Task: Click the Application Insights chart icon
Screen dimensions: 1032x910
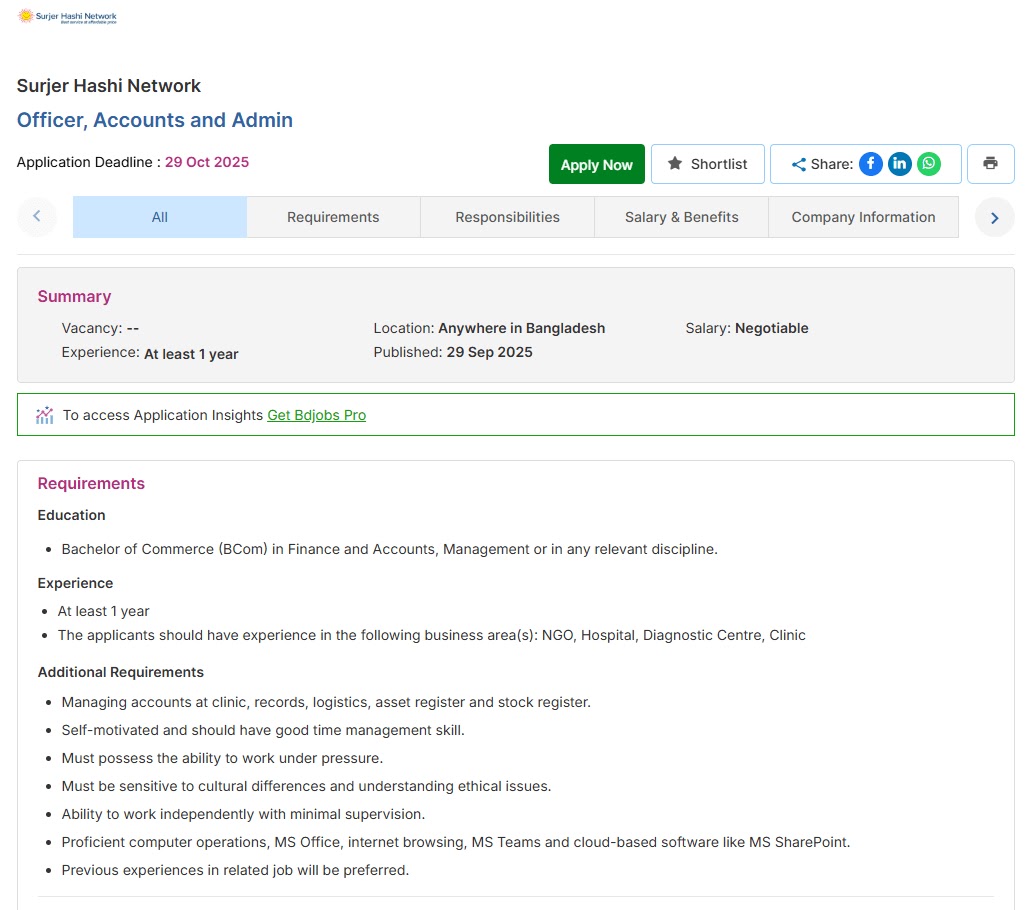Action: [x=44, y=415]
